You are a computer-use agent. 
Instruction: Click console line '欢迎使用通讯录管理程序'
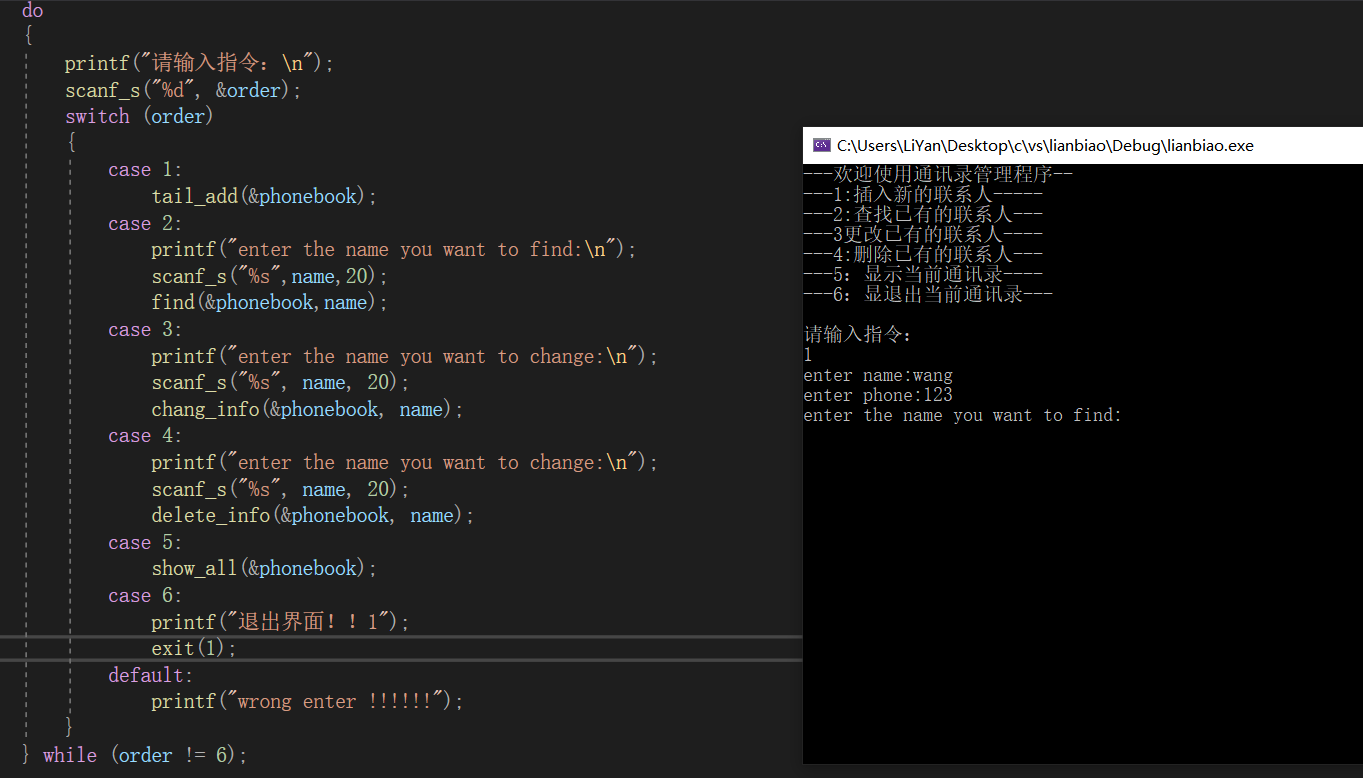[x=938, y=174]
